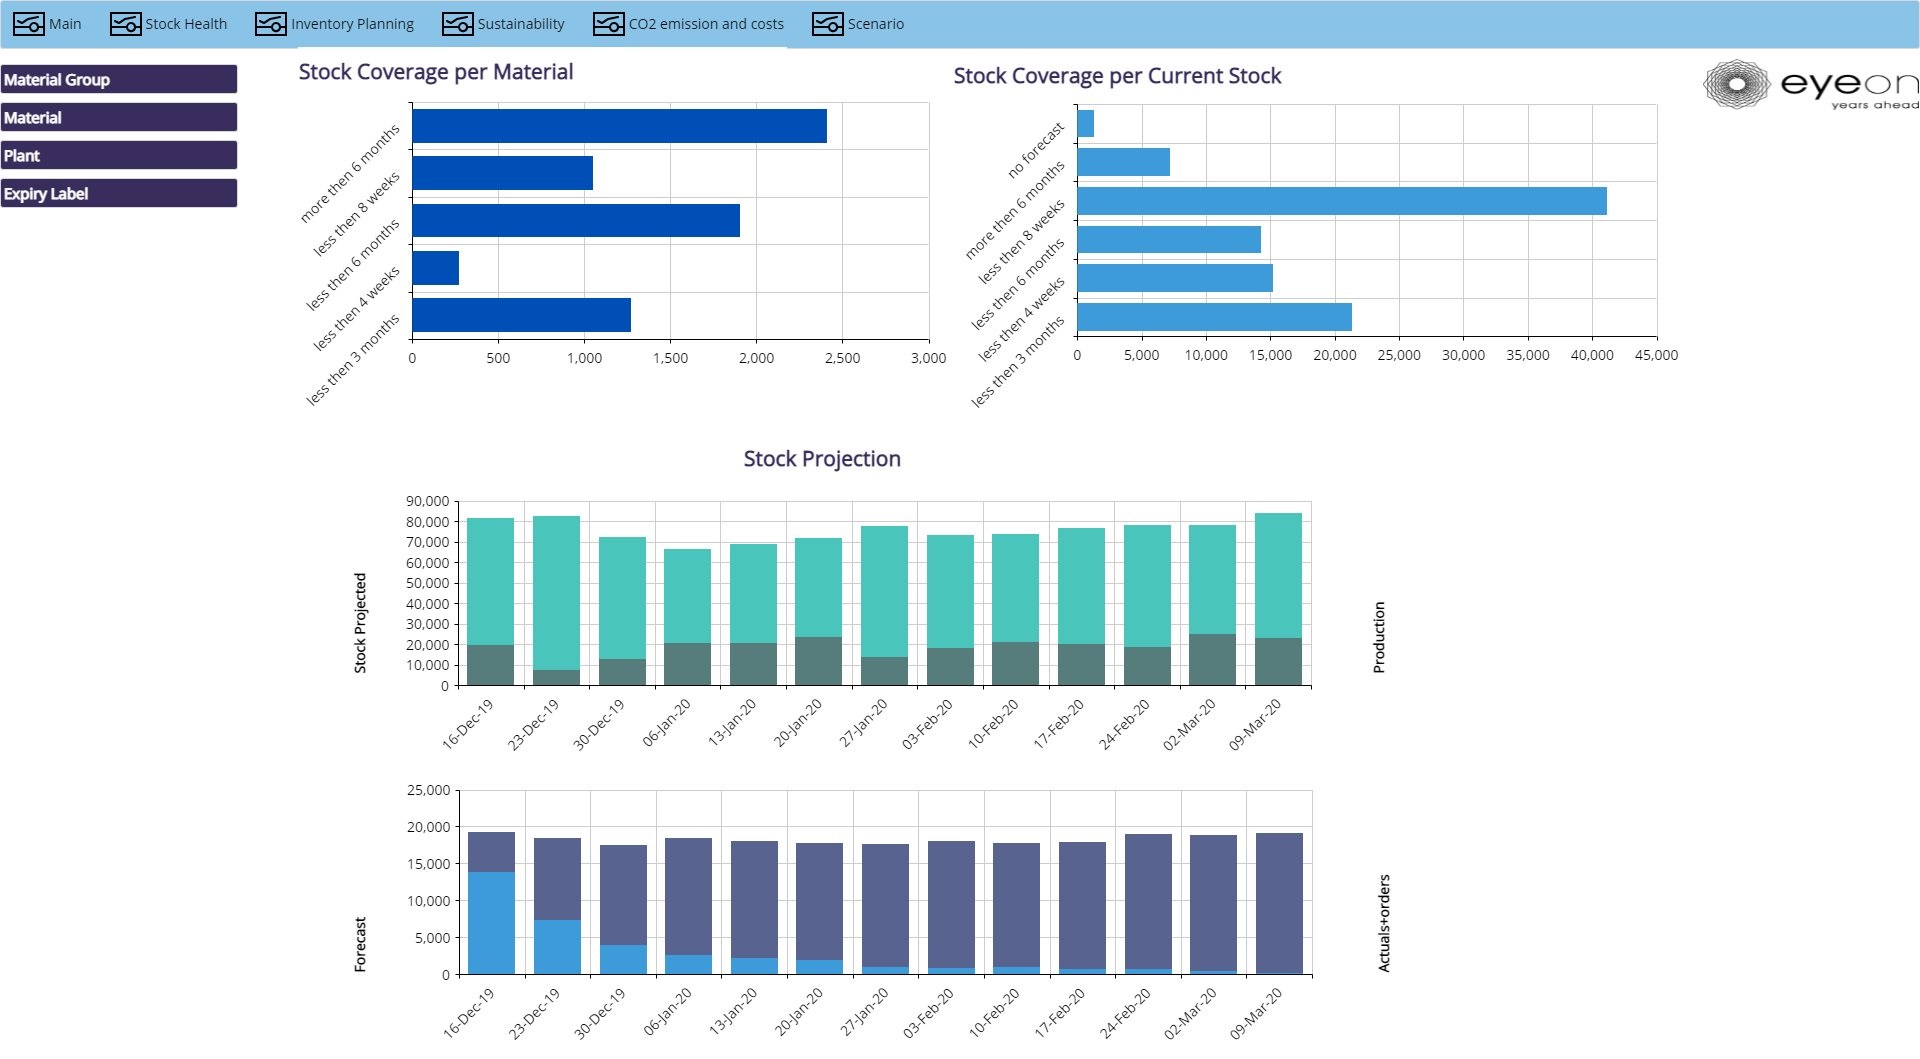Select the longest bar in Stock Coverage per Material
1920x1059 pixels.
click(x=619, y=126)
